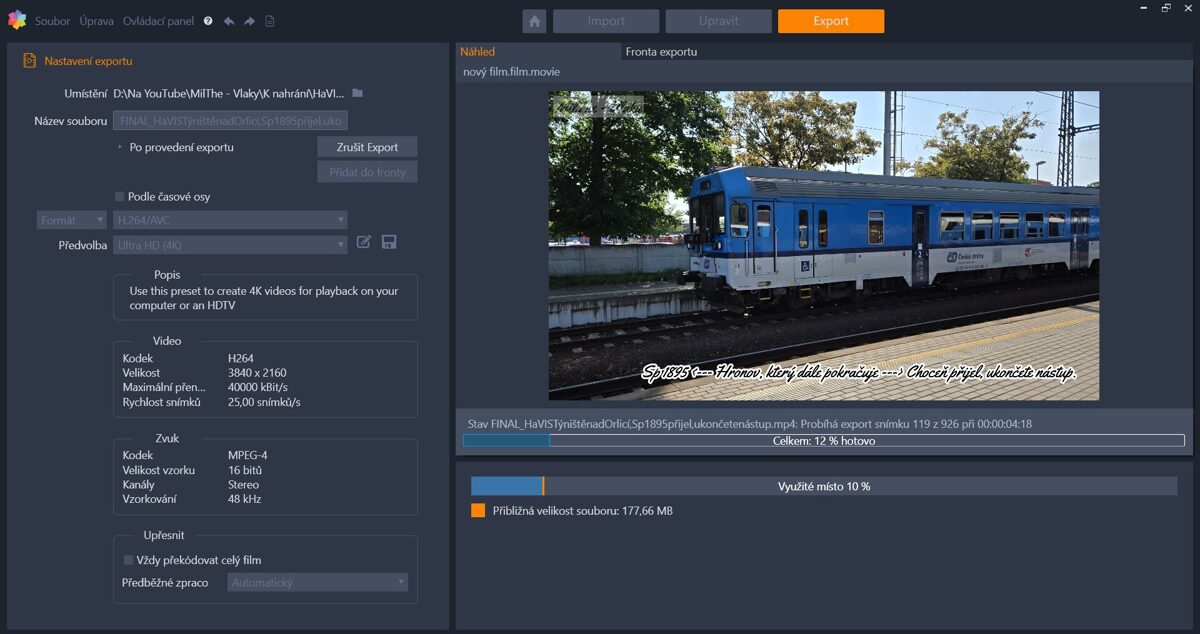Click the document icon in the top toolbar

[x=270, y=21]
